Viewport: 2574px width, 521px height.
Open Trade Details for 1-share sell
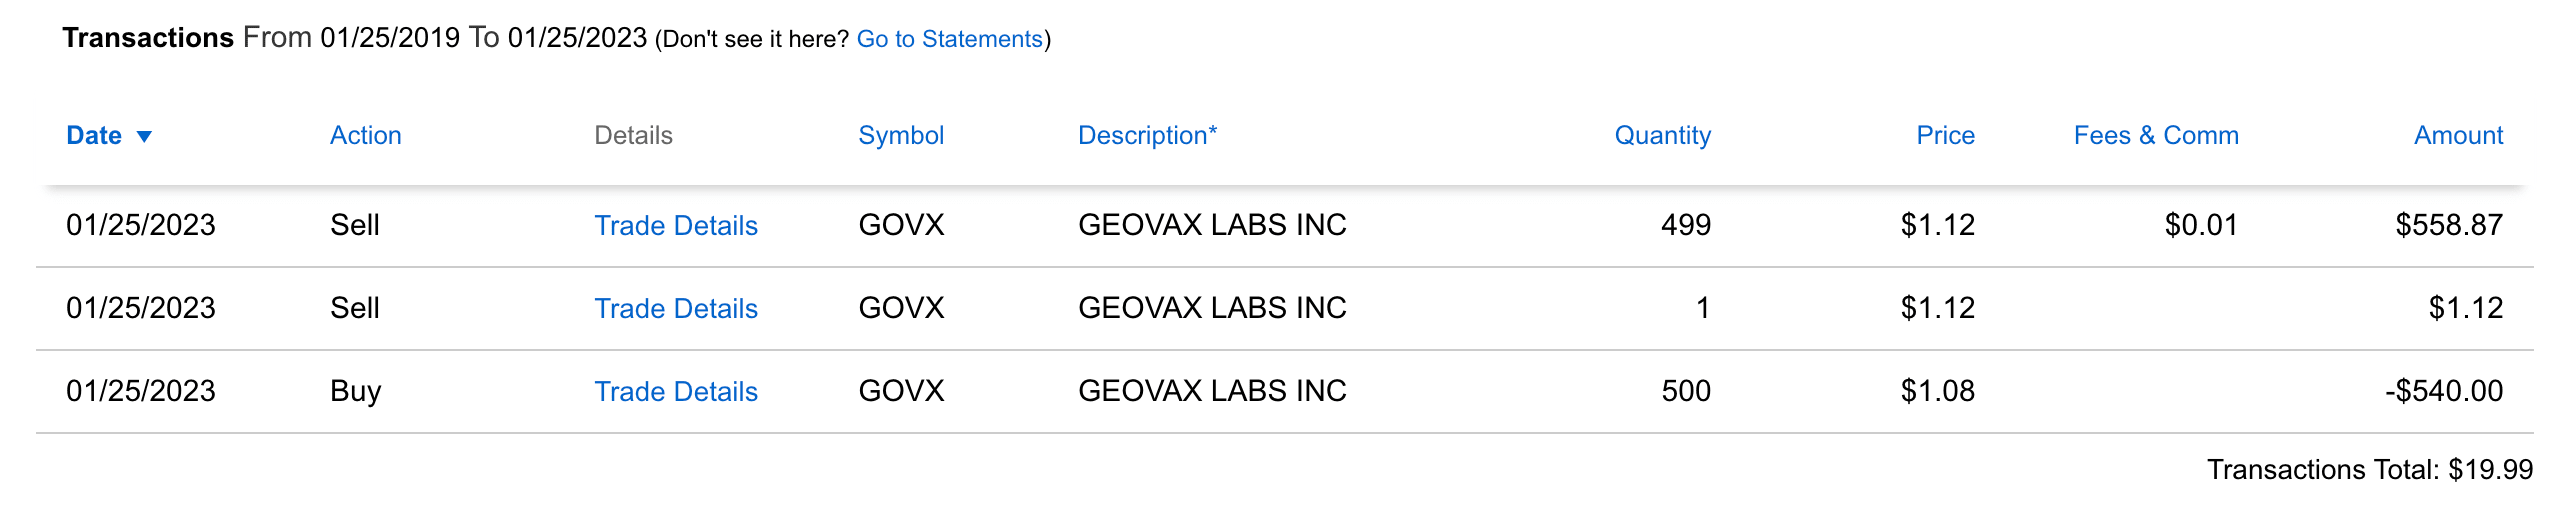(675, 309)
